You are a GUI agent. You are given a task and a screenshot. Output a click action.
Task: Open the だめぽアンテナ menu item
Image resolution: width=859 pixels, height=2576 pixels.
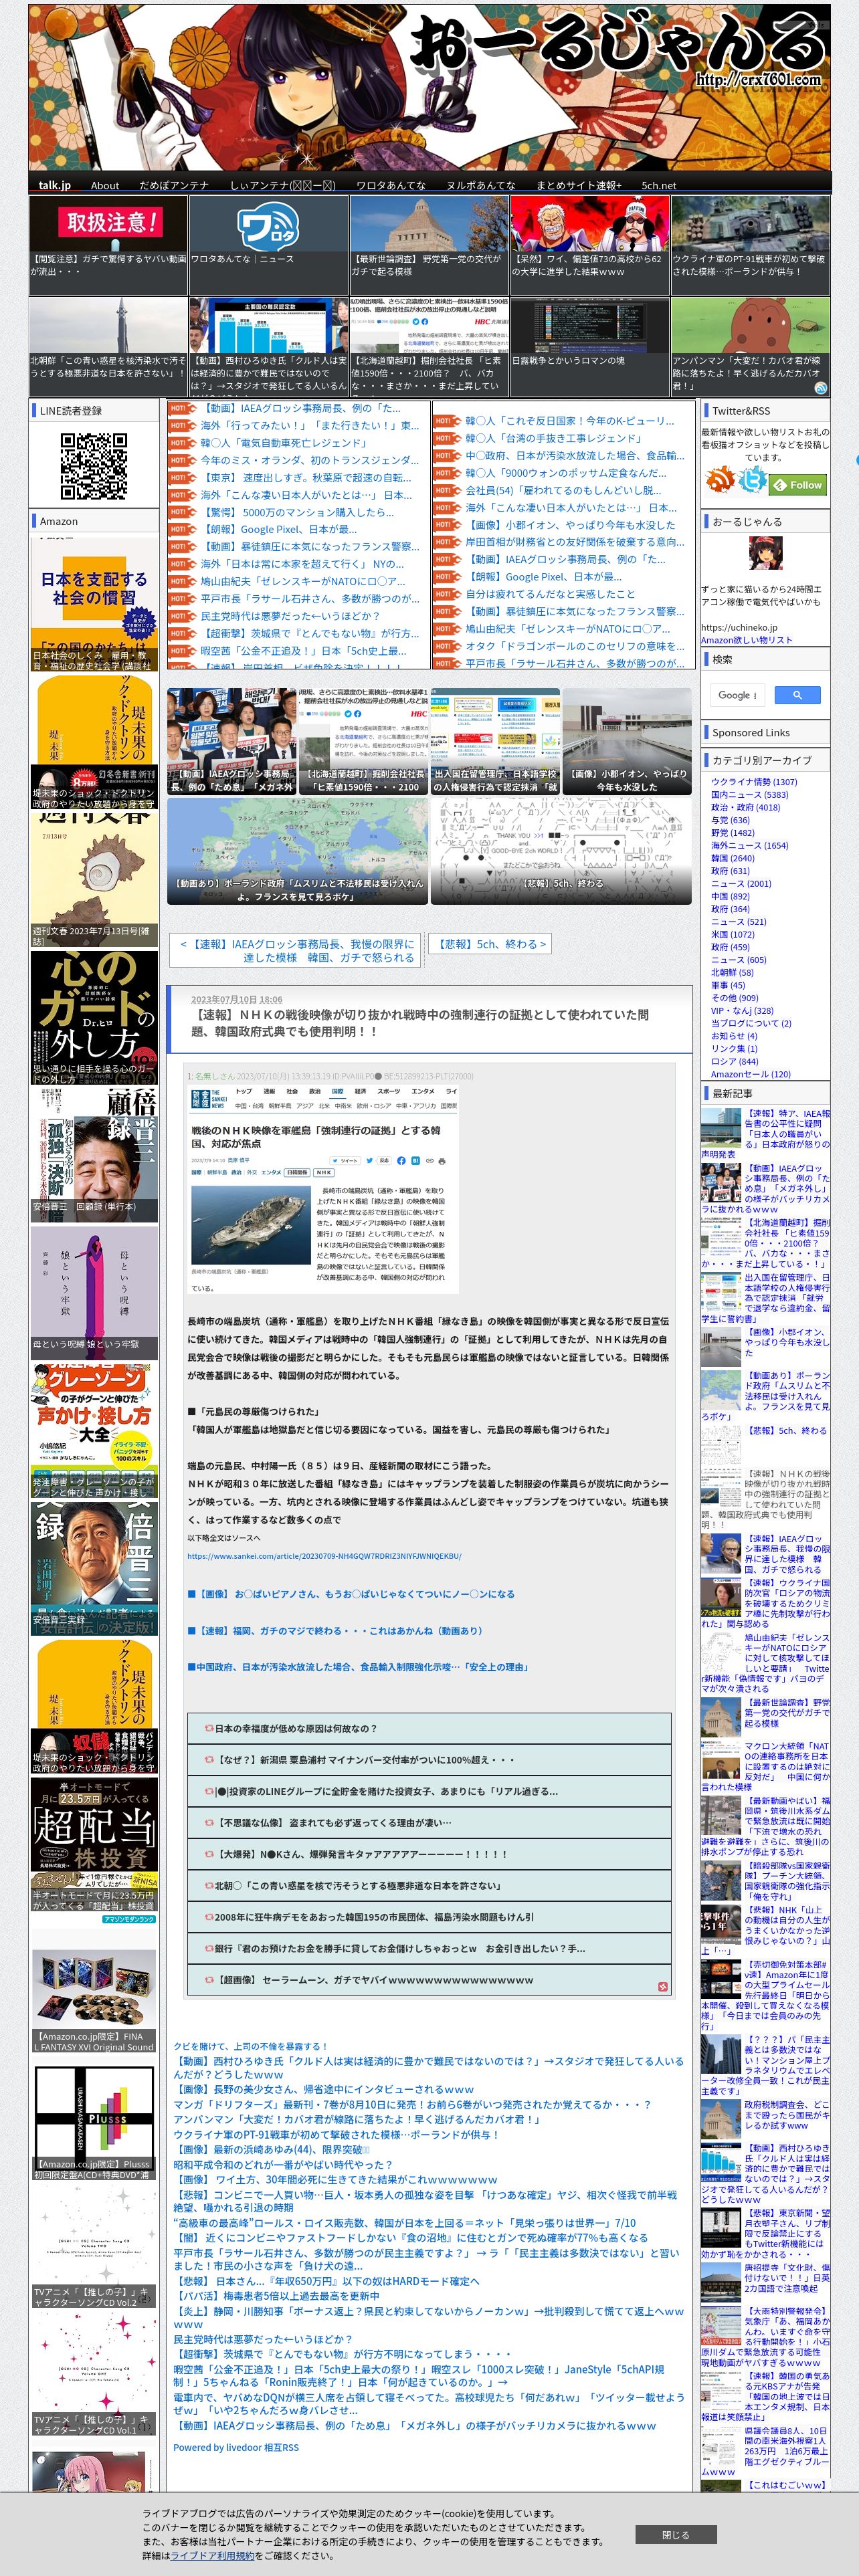point(174,185)
